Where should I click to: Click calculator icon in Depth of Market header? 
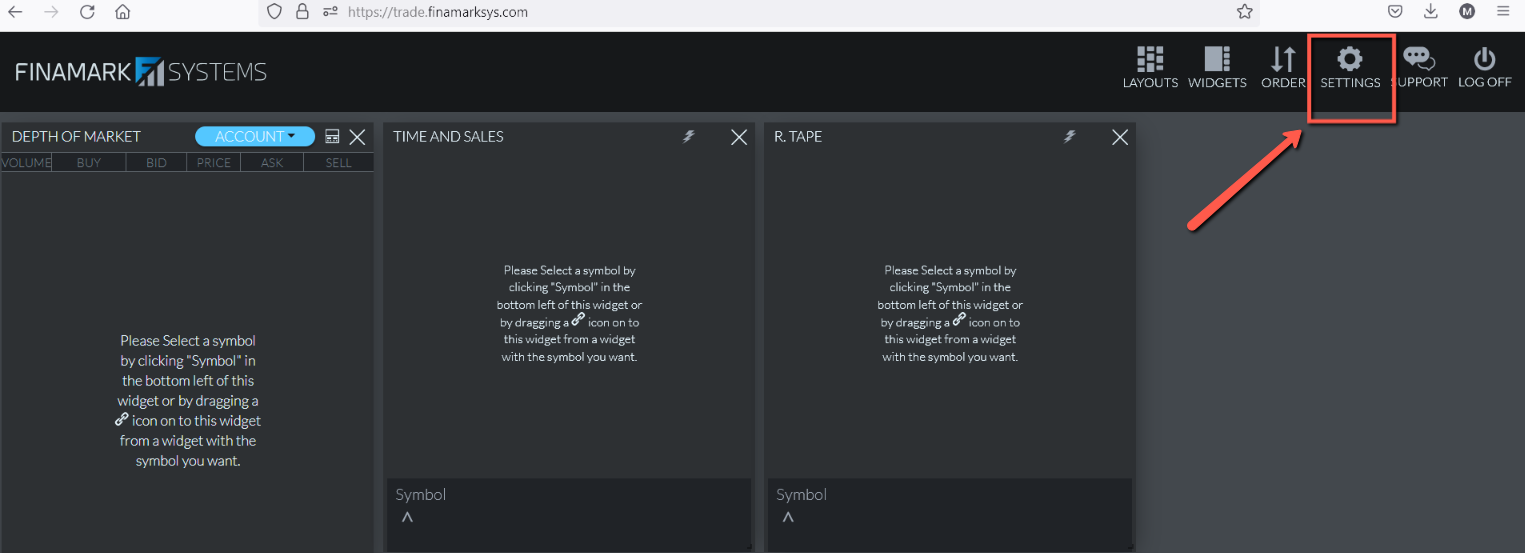[333, 137]
